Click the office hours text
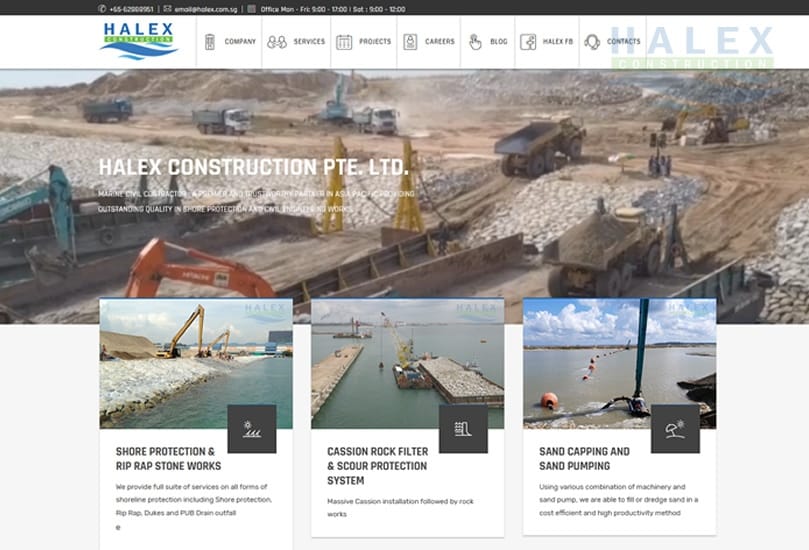 tap(333, 9)
